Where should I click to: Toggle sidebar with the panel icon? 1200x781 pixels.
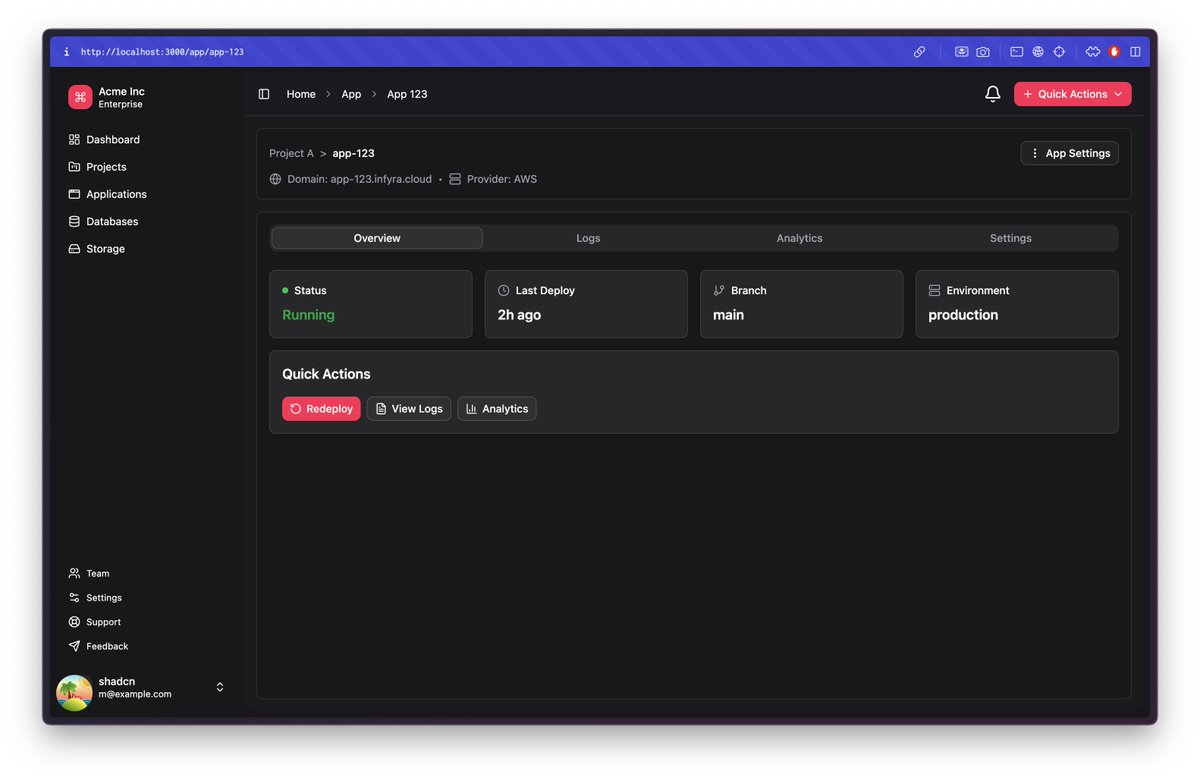pos(264,94)
